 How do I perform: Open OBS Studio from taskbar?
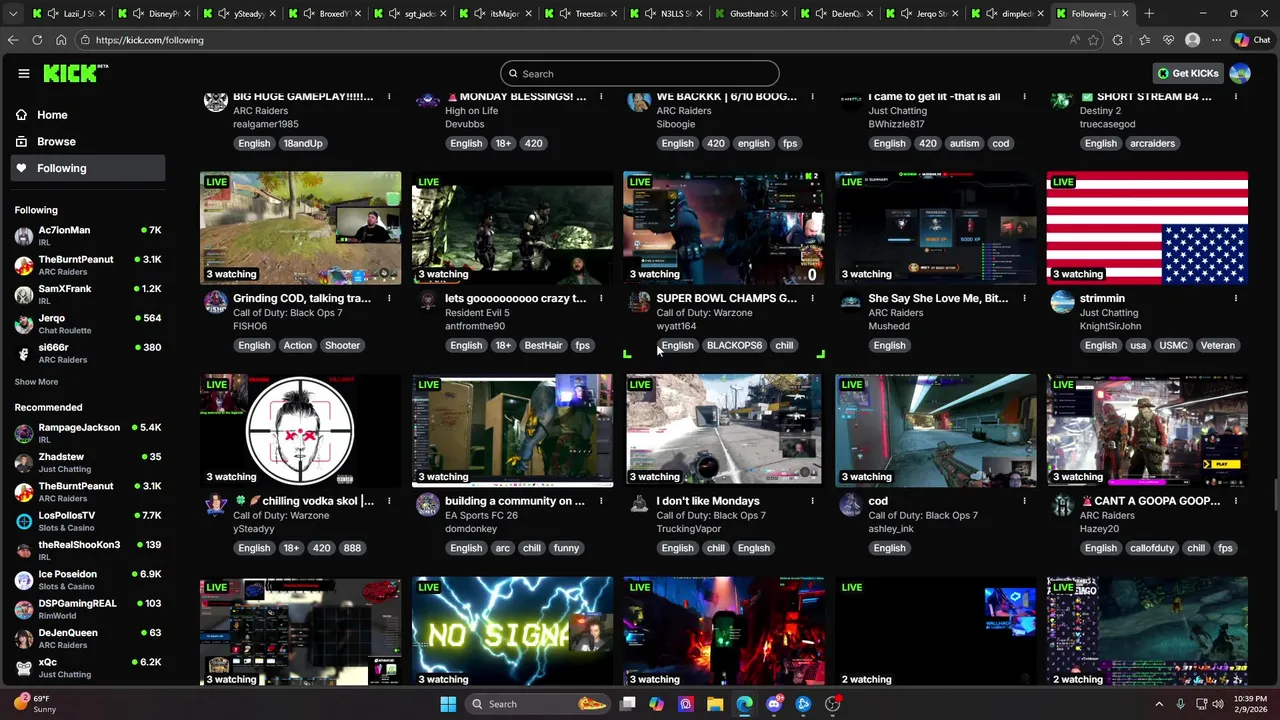tap(832, 704)
